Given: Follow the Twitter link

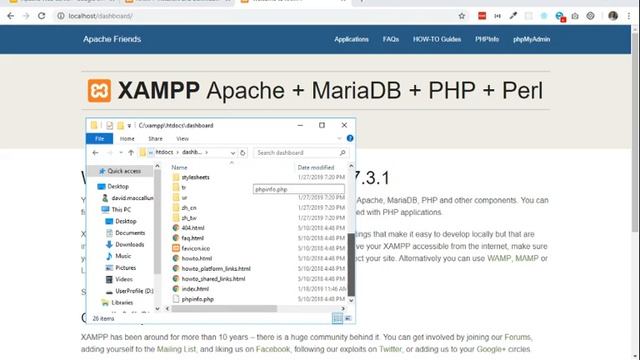Looking at the screenshot, I should click(390, 349).
